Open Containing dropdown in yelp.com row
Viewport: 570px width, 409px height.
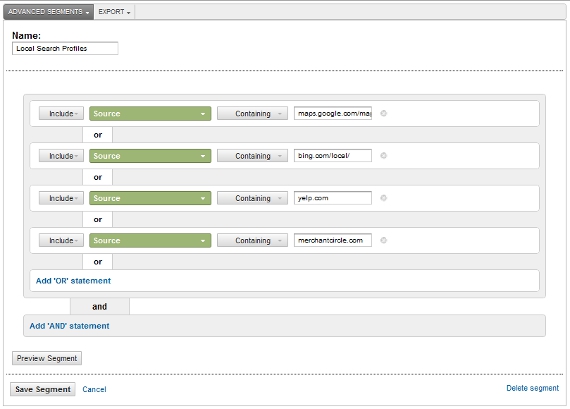pyautogui.click(x=253, y=198)
